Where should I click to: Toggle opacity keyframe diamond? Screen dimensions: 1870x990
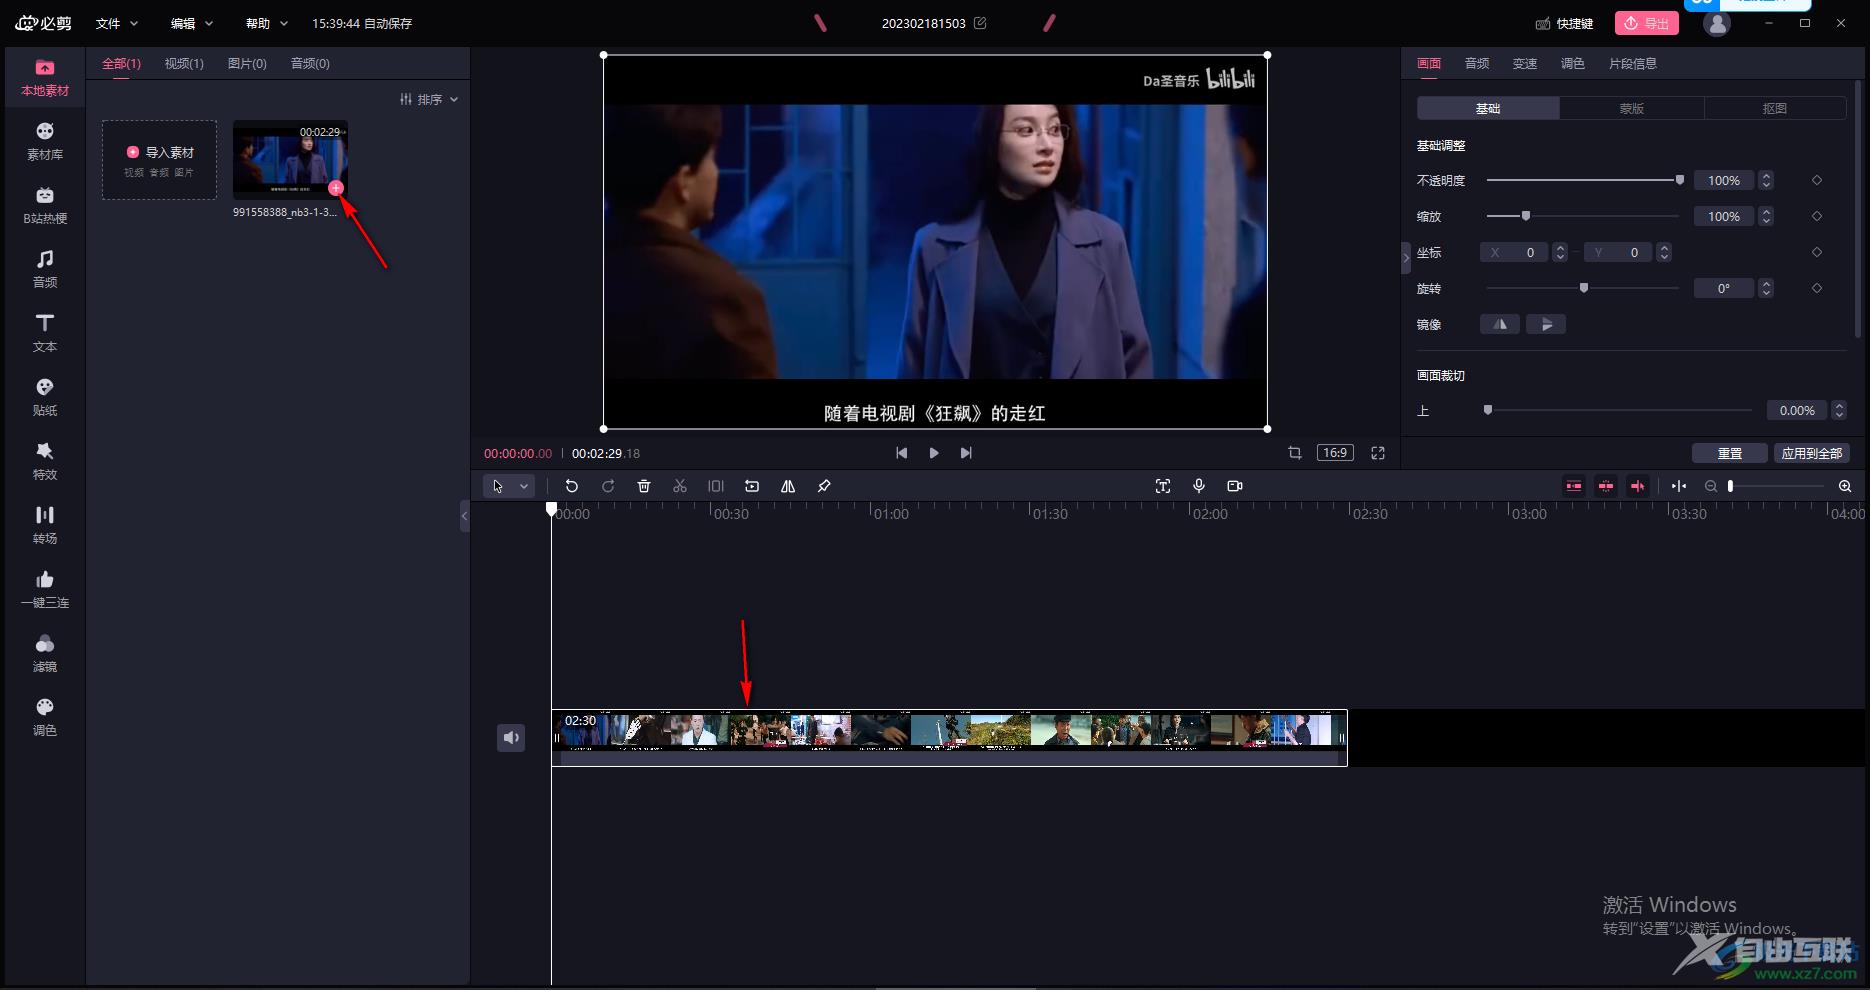click(x=1817, y=180)
